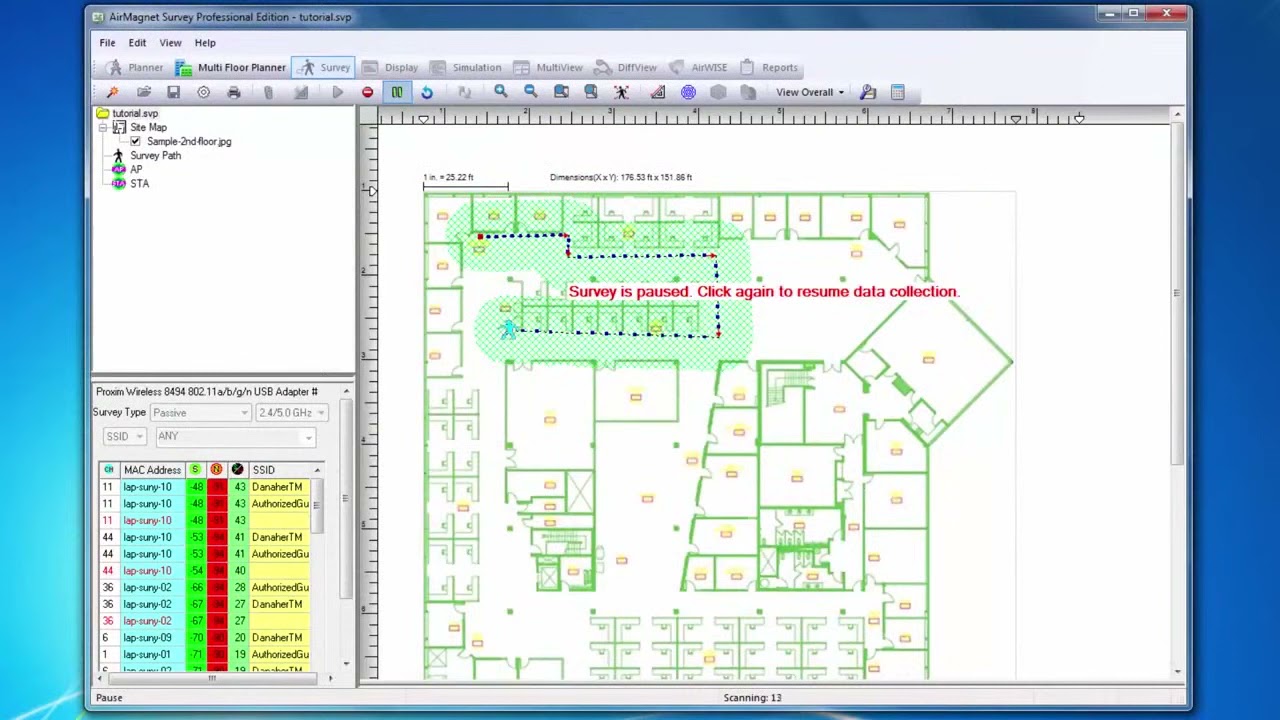Click the red stop survey icon

[367, 92]
